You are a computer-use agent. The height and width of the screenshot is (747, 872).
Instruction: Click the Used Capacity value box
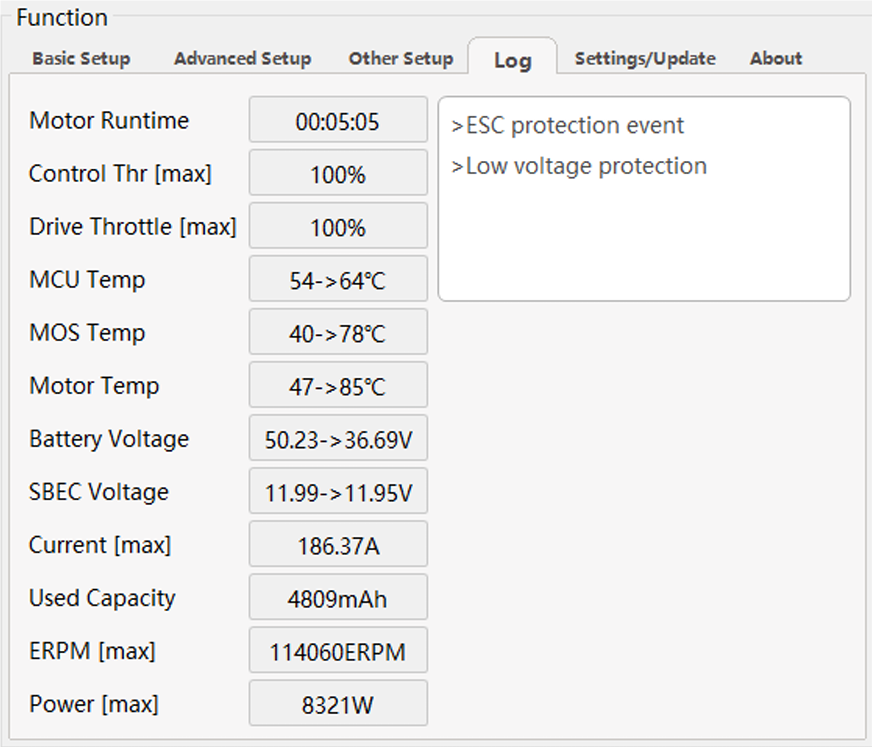(338, 599)
